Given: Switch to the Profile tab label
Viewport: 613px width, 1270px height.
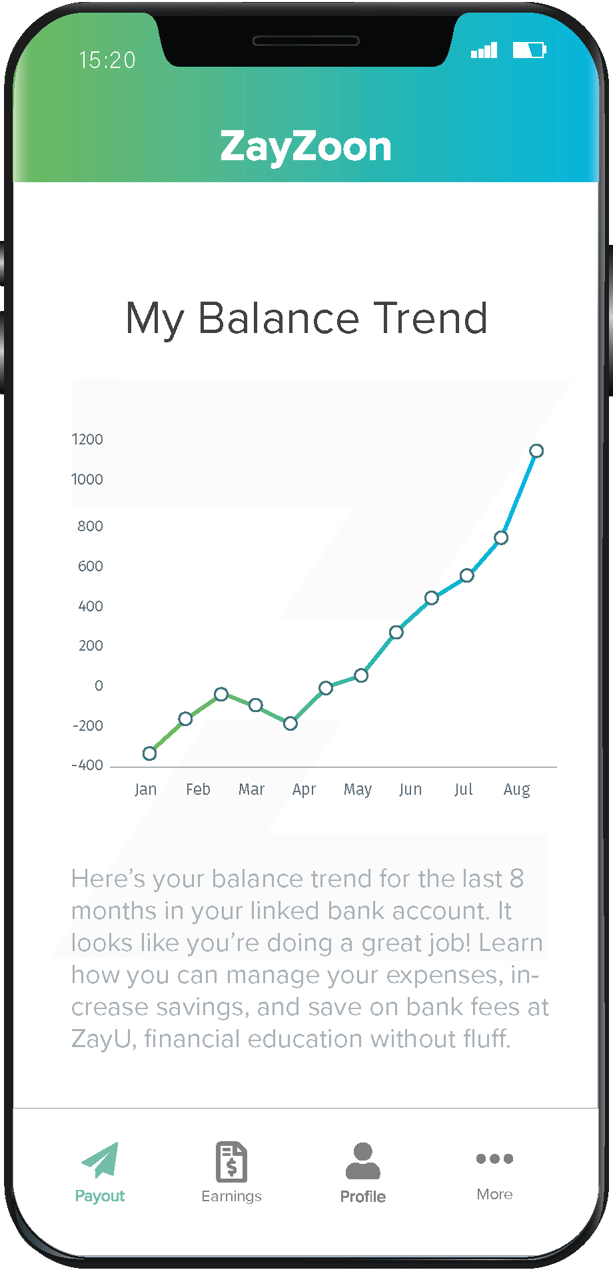Looking at the screenshot, I should pyautogui.click(x=363, y=1196).
